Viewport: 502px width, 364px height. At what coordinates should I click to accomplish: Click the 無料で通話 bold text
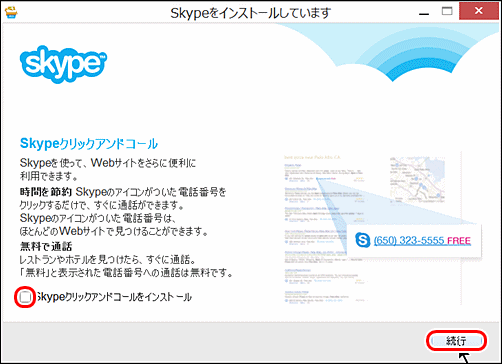46,247
